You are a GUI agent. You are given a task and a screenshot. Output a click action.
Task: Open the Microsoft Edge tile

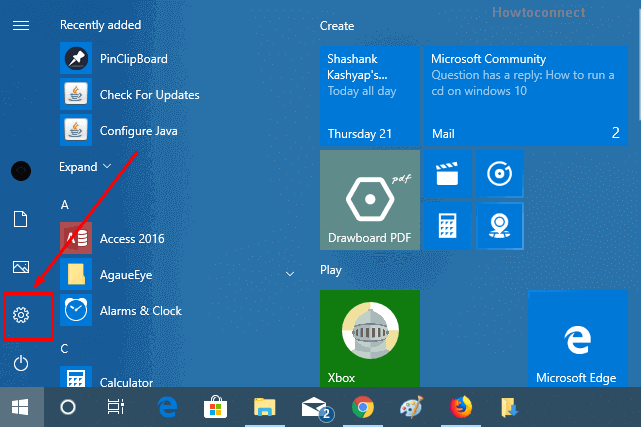578,338
